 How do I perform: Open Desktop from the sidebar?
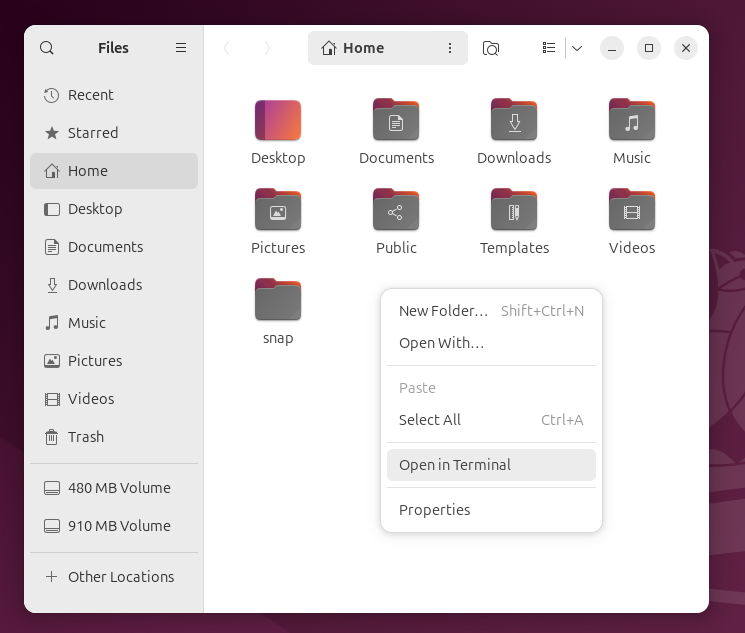[114, 209]
